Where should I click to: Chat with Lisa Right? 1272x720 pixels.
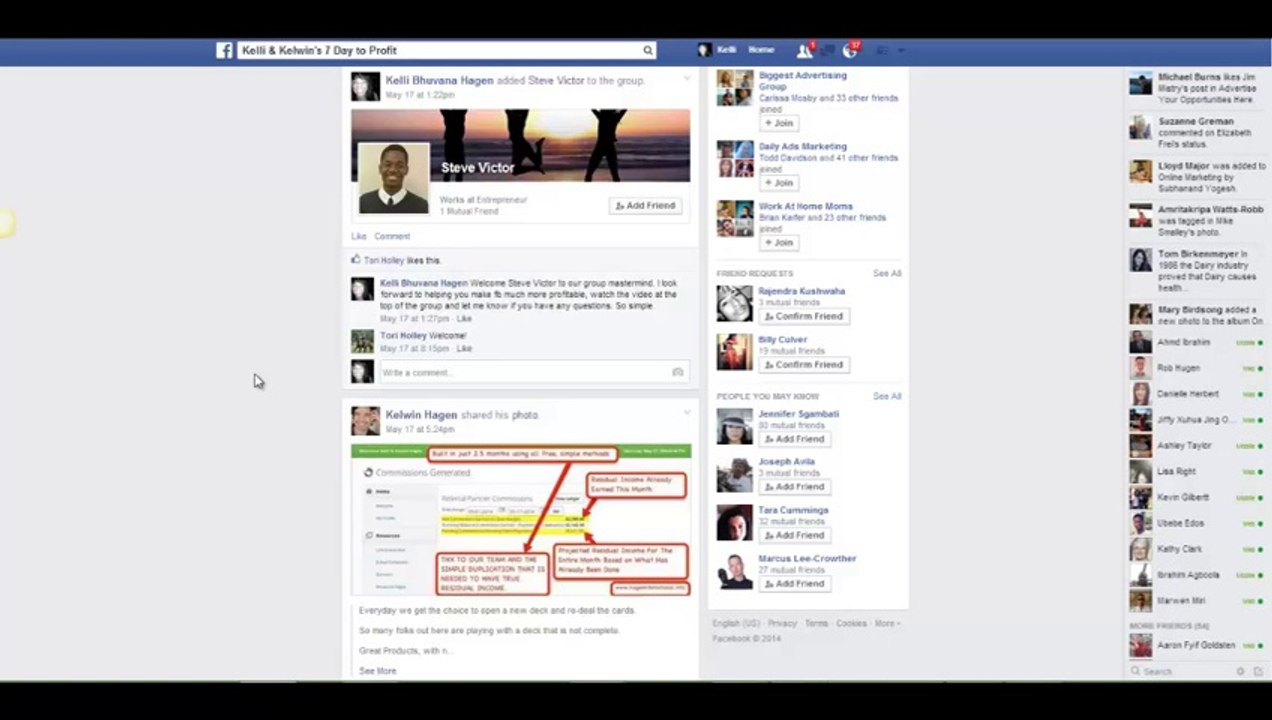pos(1197,471)
